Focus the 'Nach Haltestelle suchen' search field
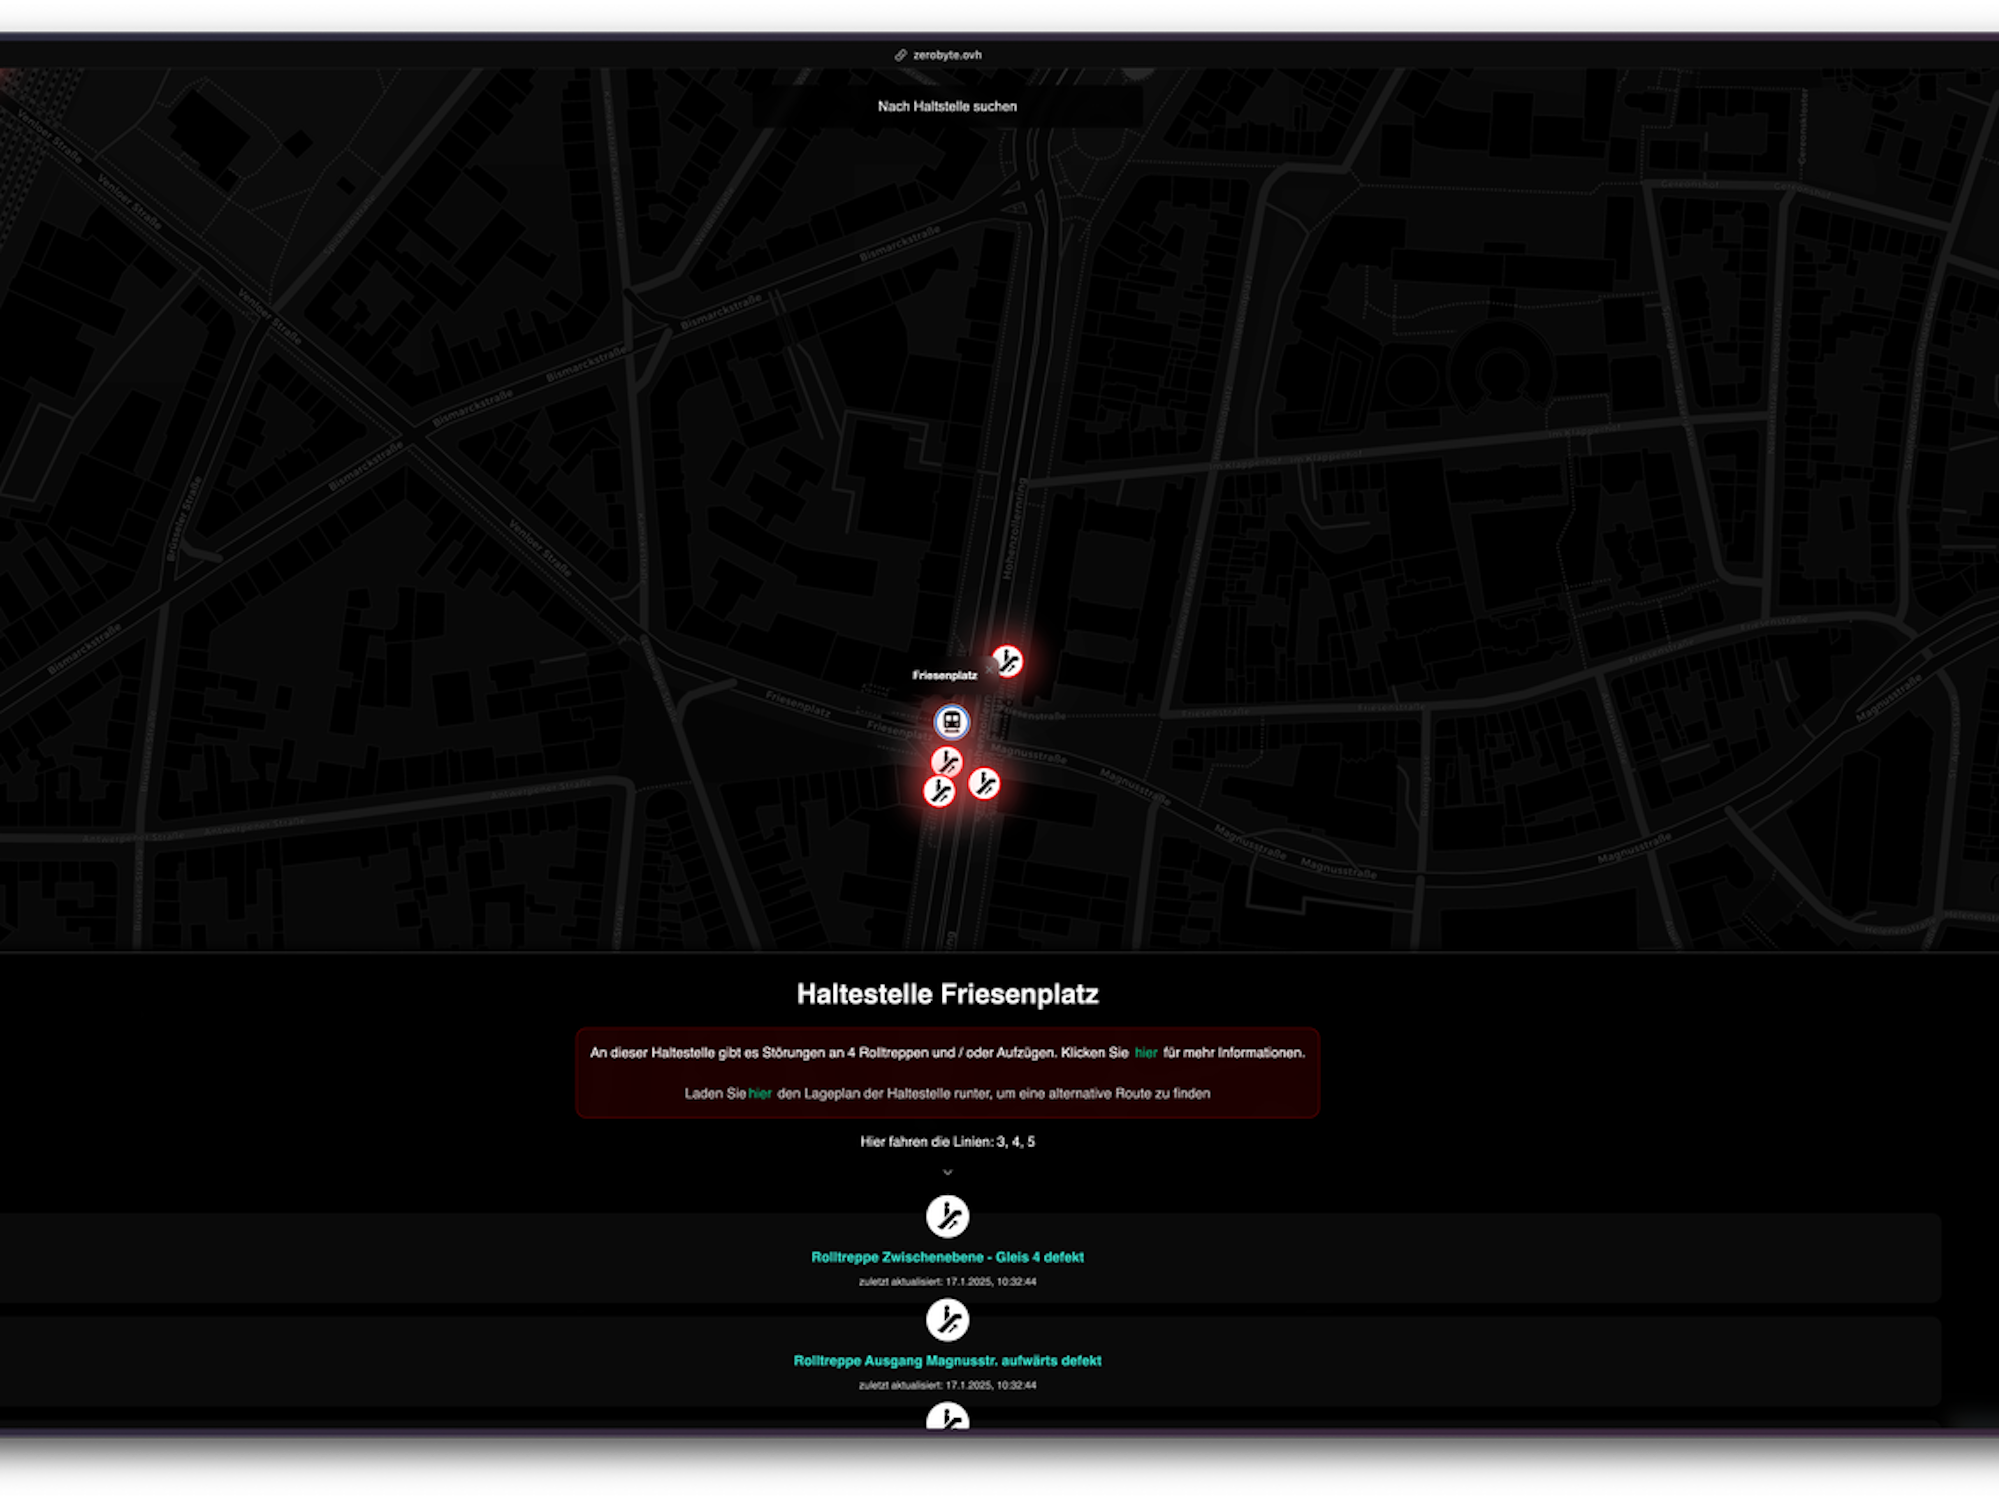 click(x=947, y=106)
